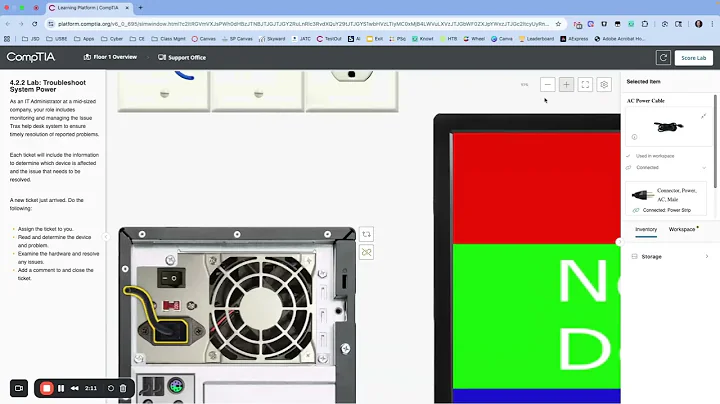Collapse the right panel via arrow handle
720x404 pixels.
(x=619, y=241)
